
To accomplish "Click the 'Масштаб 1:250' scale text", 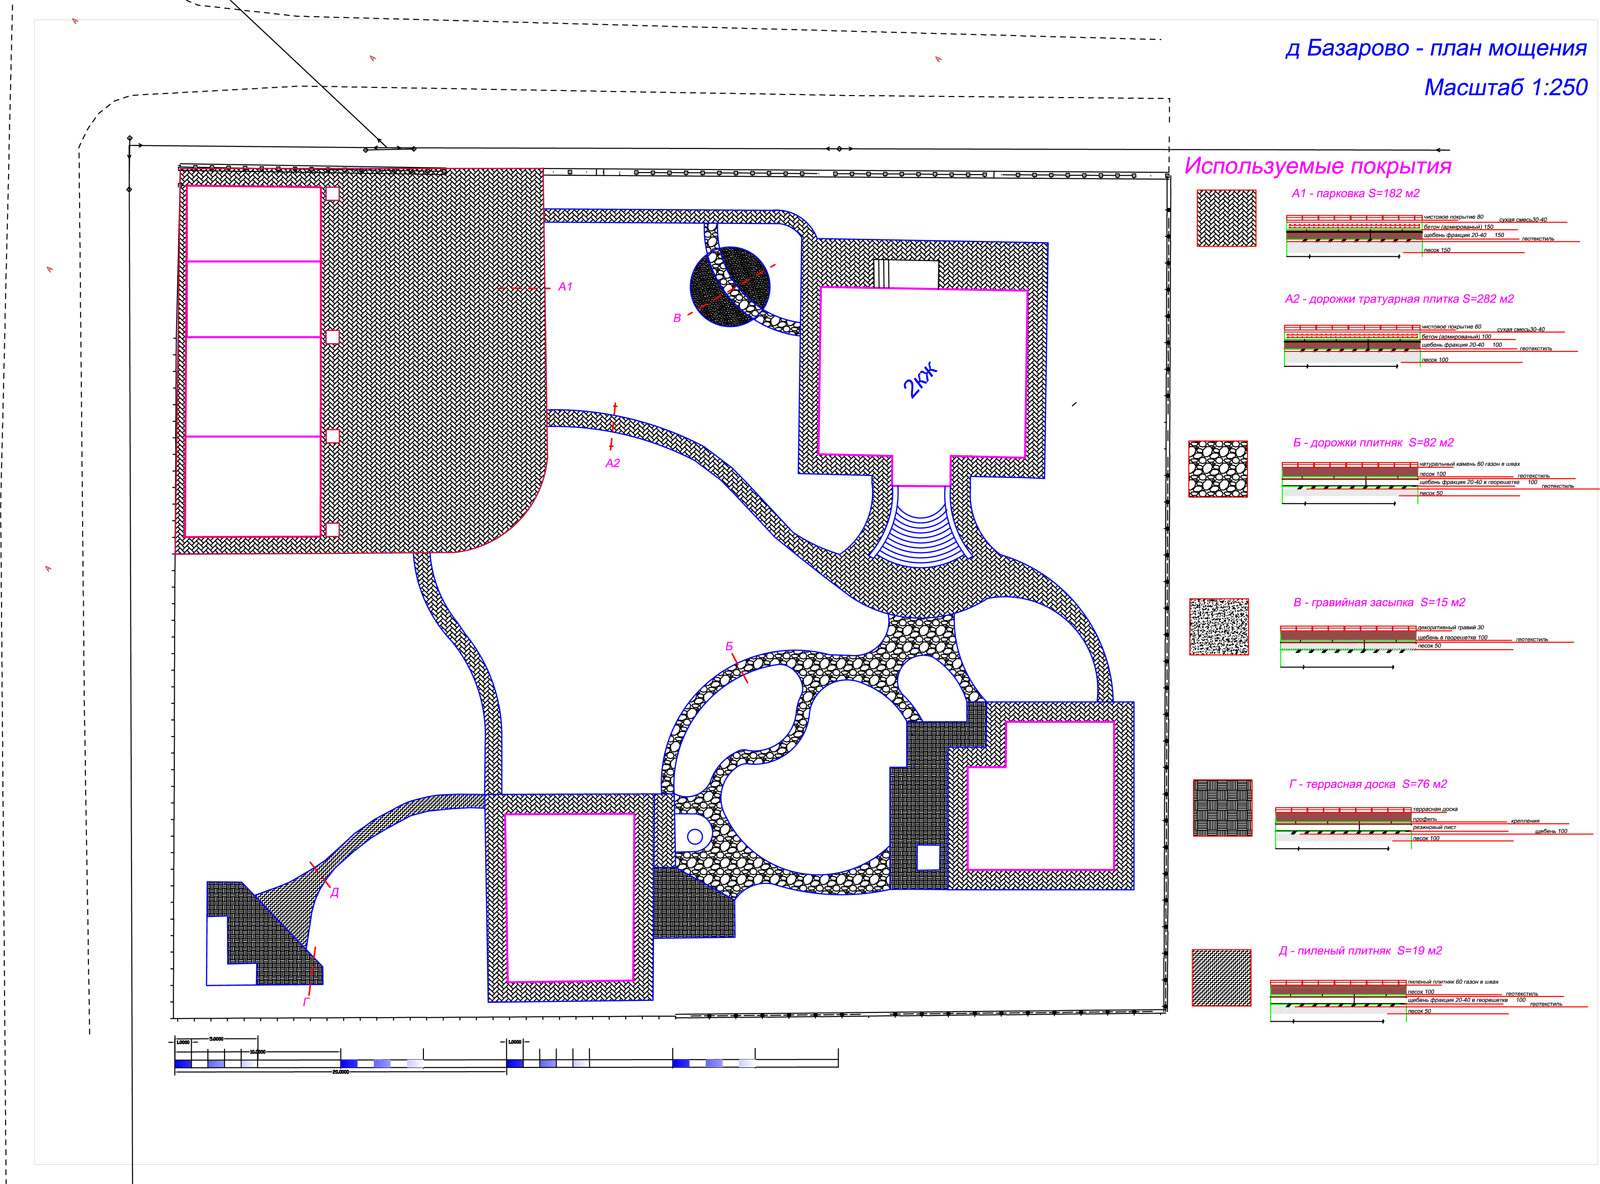I will pyautogui.click(x=1504, y=88).
